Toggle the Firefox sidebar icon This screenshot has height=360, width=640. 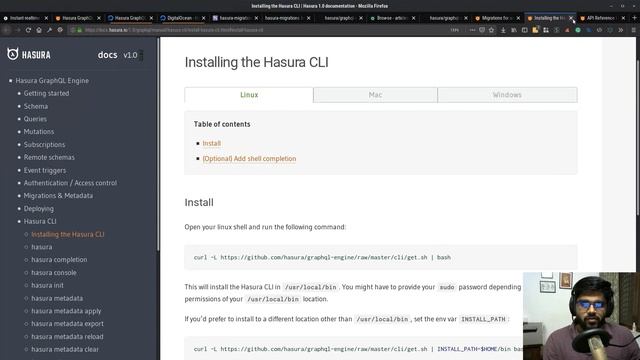pos(524,30)
